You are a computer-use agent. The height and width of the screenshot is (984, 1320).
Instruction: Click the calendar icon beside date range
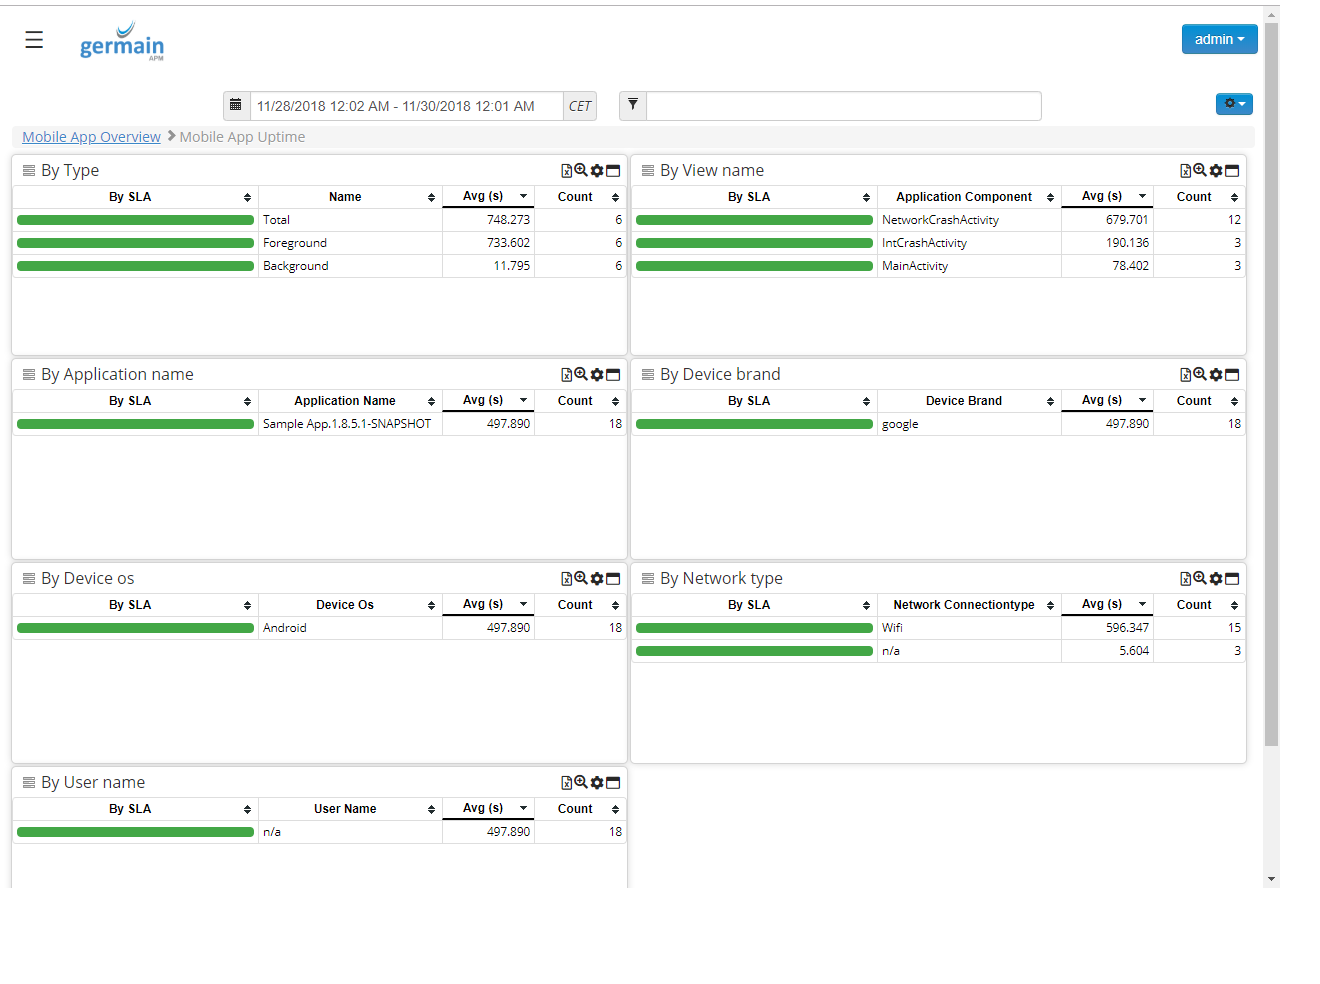click(x=236, y=105)
